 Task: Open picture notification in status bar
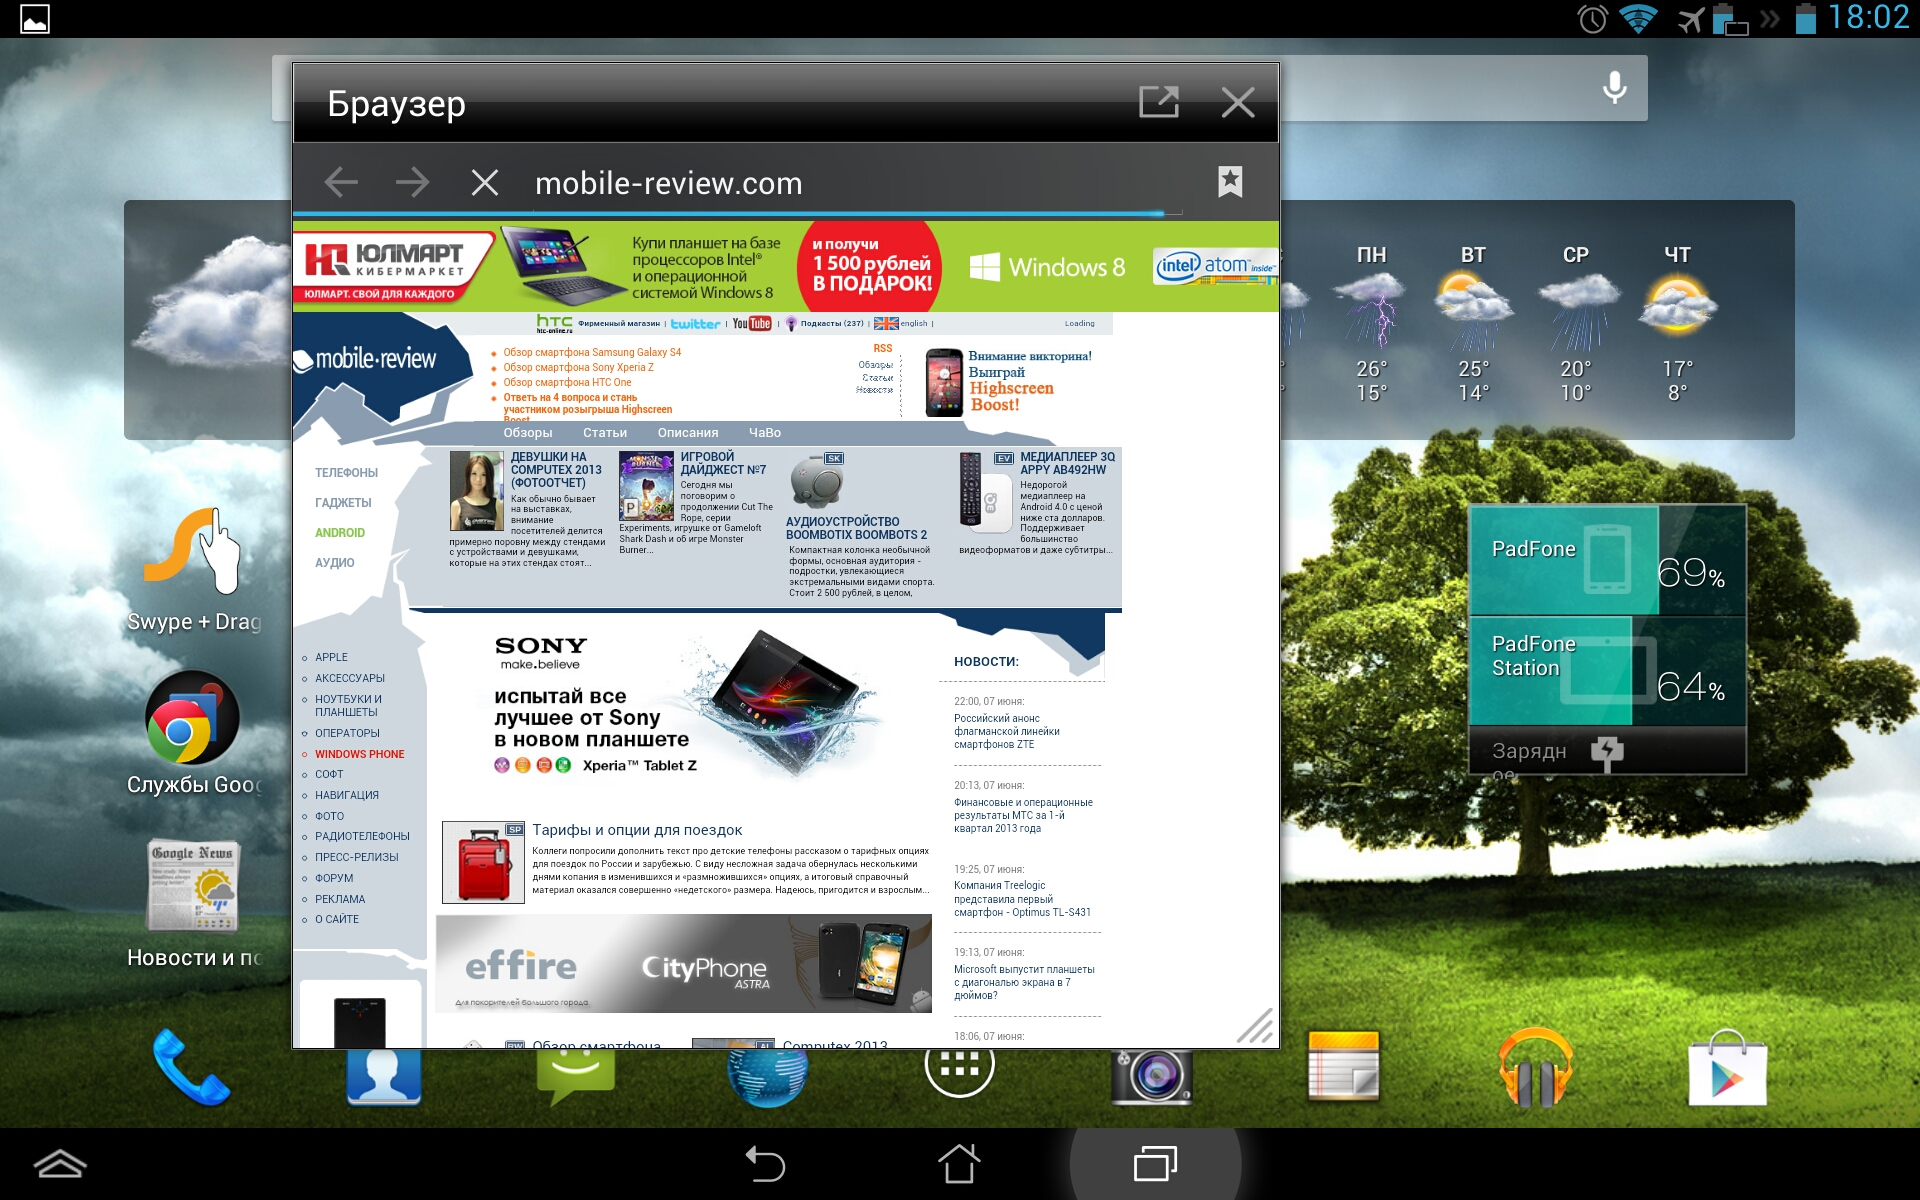tap(35, 19)
